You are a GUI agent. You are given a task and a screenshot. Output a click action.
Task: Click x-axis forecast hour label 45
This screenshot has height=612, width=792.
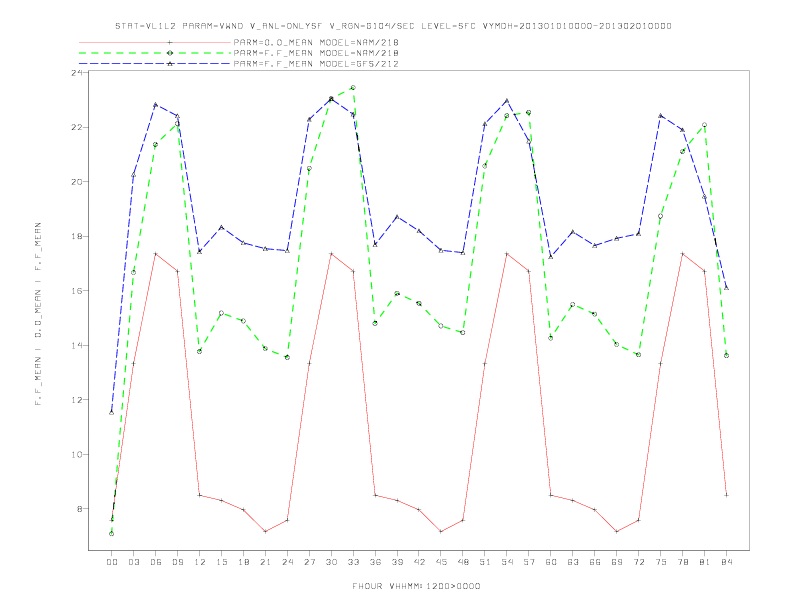[441, 562]
